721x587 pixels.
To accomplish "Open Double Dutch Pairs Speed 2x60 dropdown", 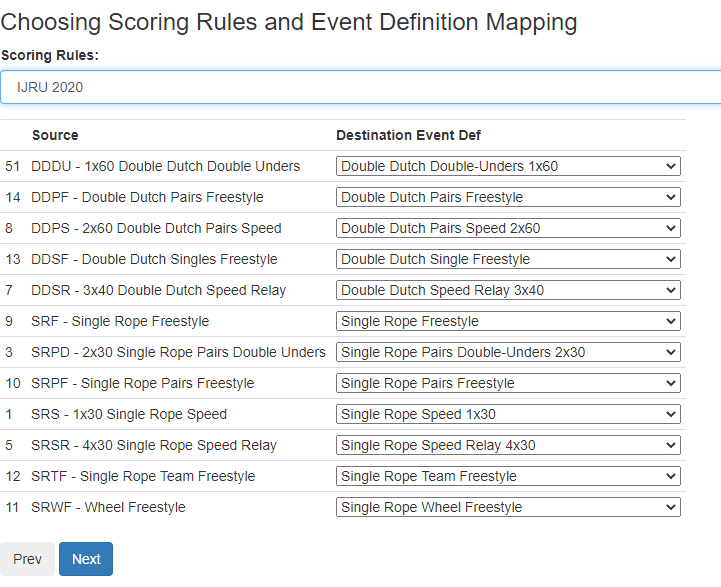I will [508, 228].
